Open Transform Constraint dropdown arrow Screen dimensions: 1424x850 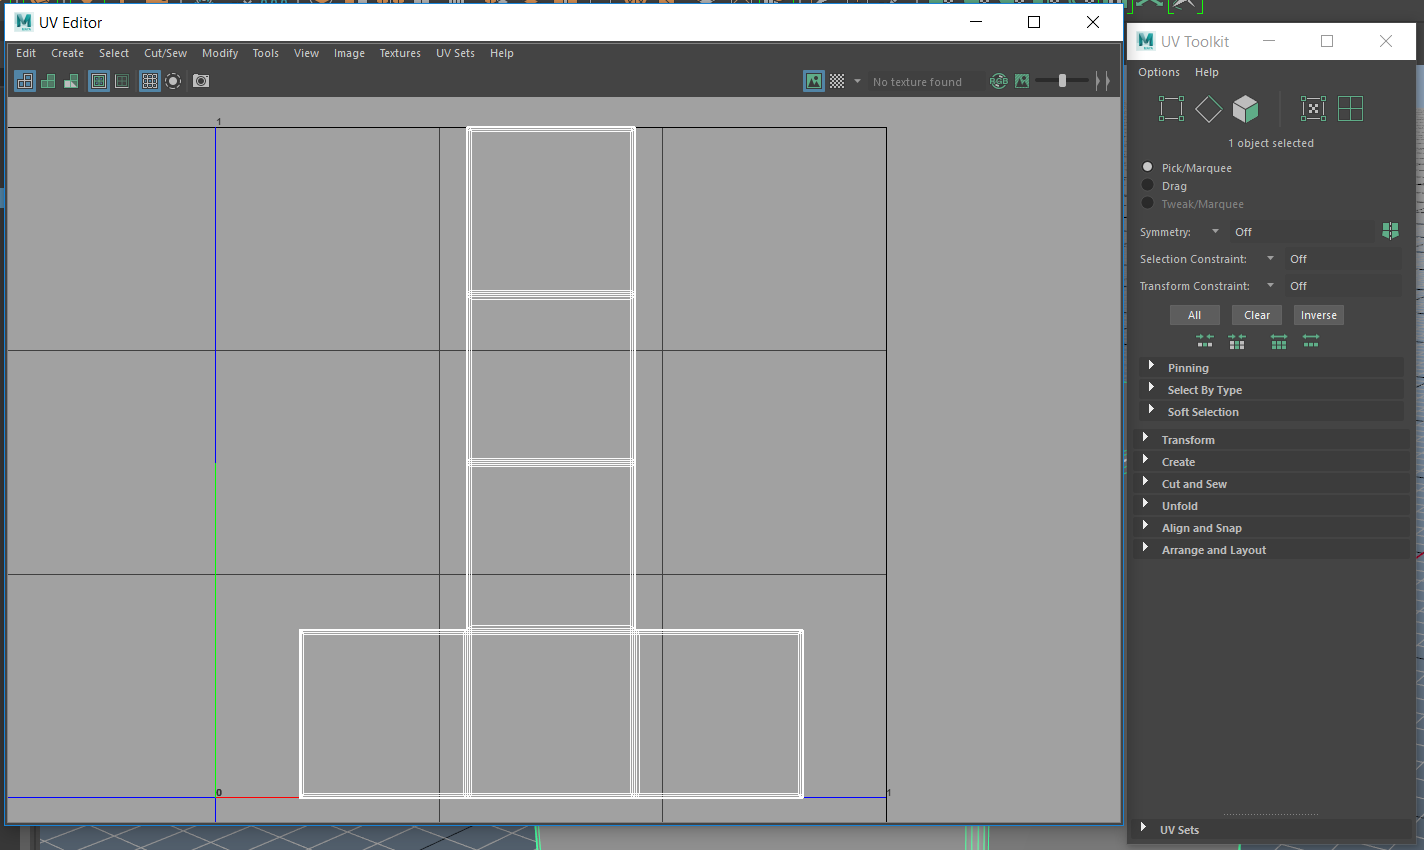tap(1270, 285)
